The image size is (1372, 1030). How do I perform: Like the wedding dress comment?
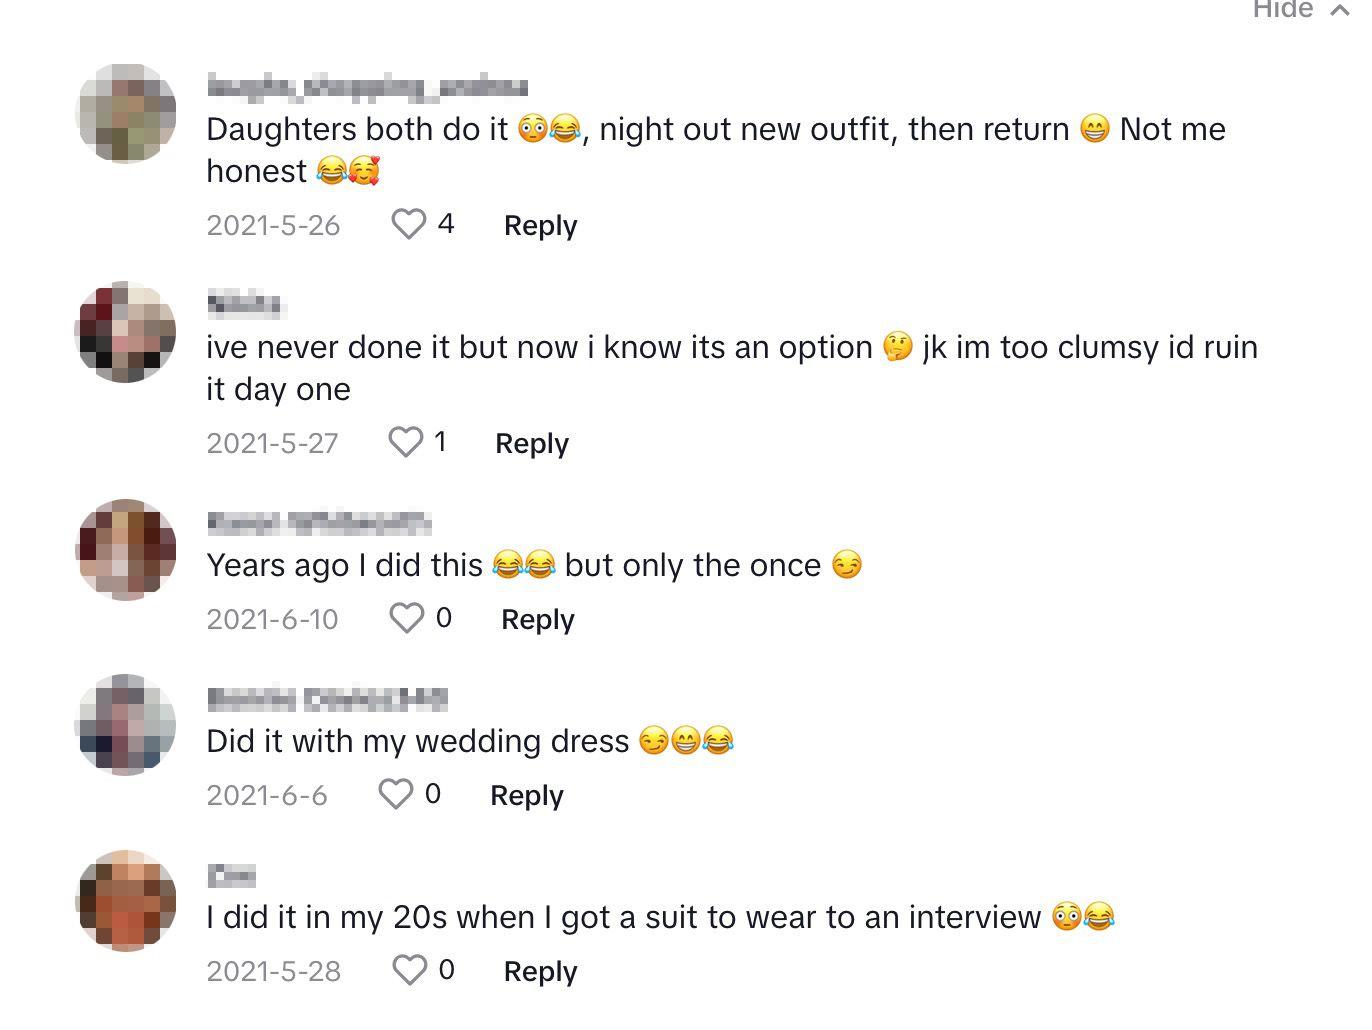pos(396,793)
